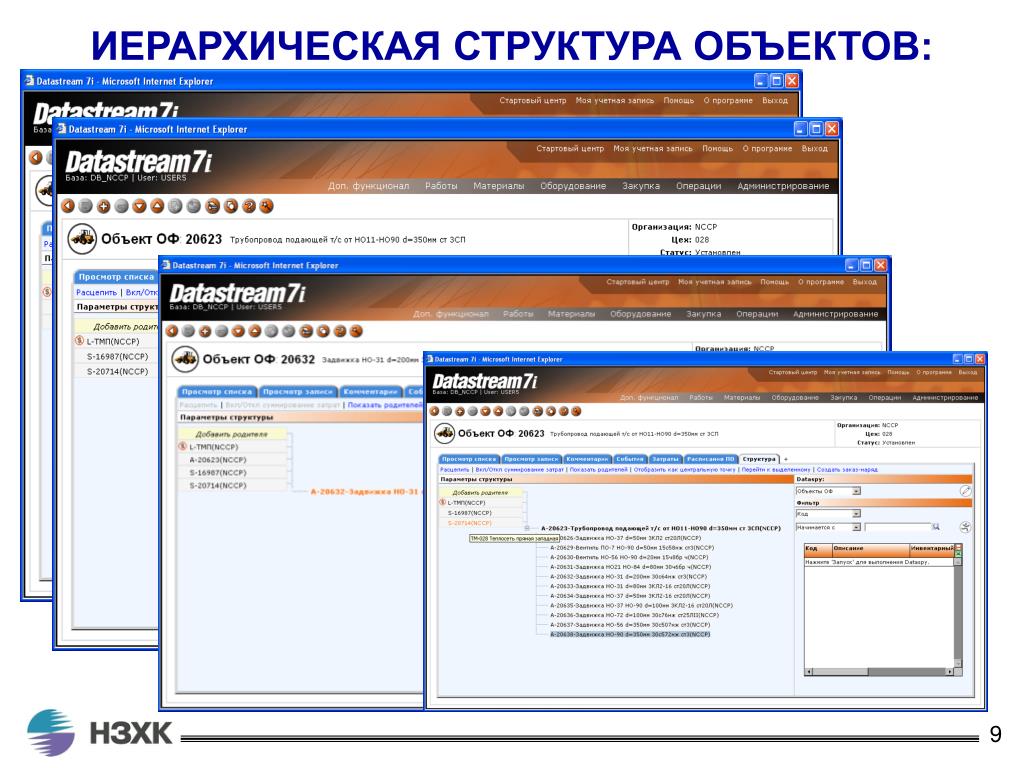Open Просмотр записи tab in 20632 window
1024x768 pixels.
298,392
